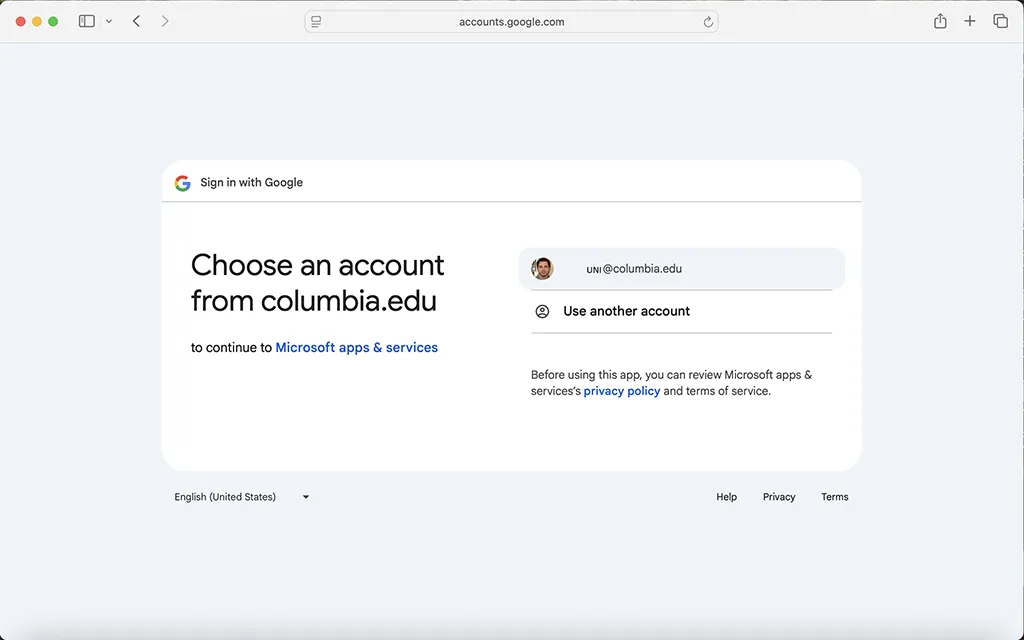1024x640 pixels.
Task: Toggle the Safari sidebar icon
Action: (87, 22)
